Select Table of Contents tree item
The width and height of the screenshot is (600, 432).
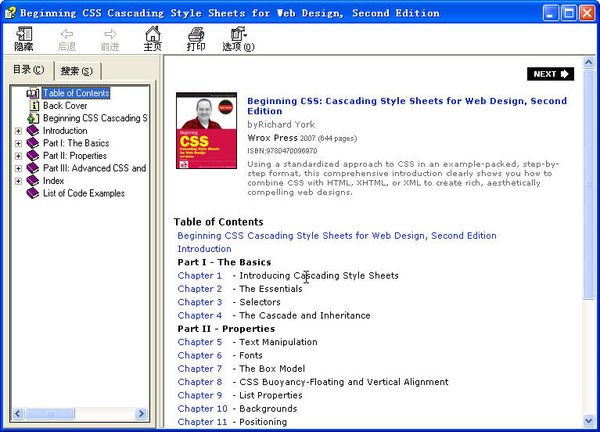pyautogui.click(x=76, y=93)
